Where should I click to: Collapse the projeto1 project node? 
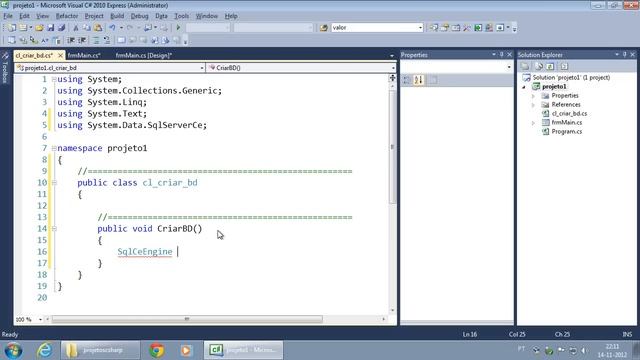pos(524,87)
